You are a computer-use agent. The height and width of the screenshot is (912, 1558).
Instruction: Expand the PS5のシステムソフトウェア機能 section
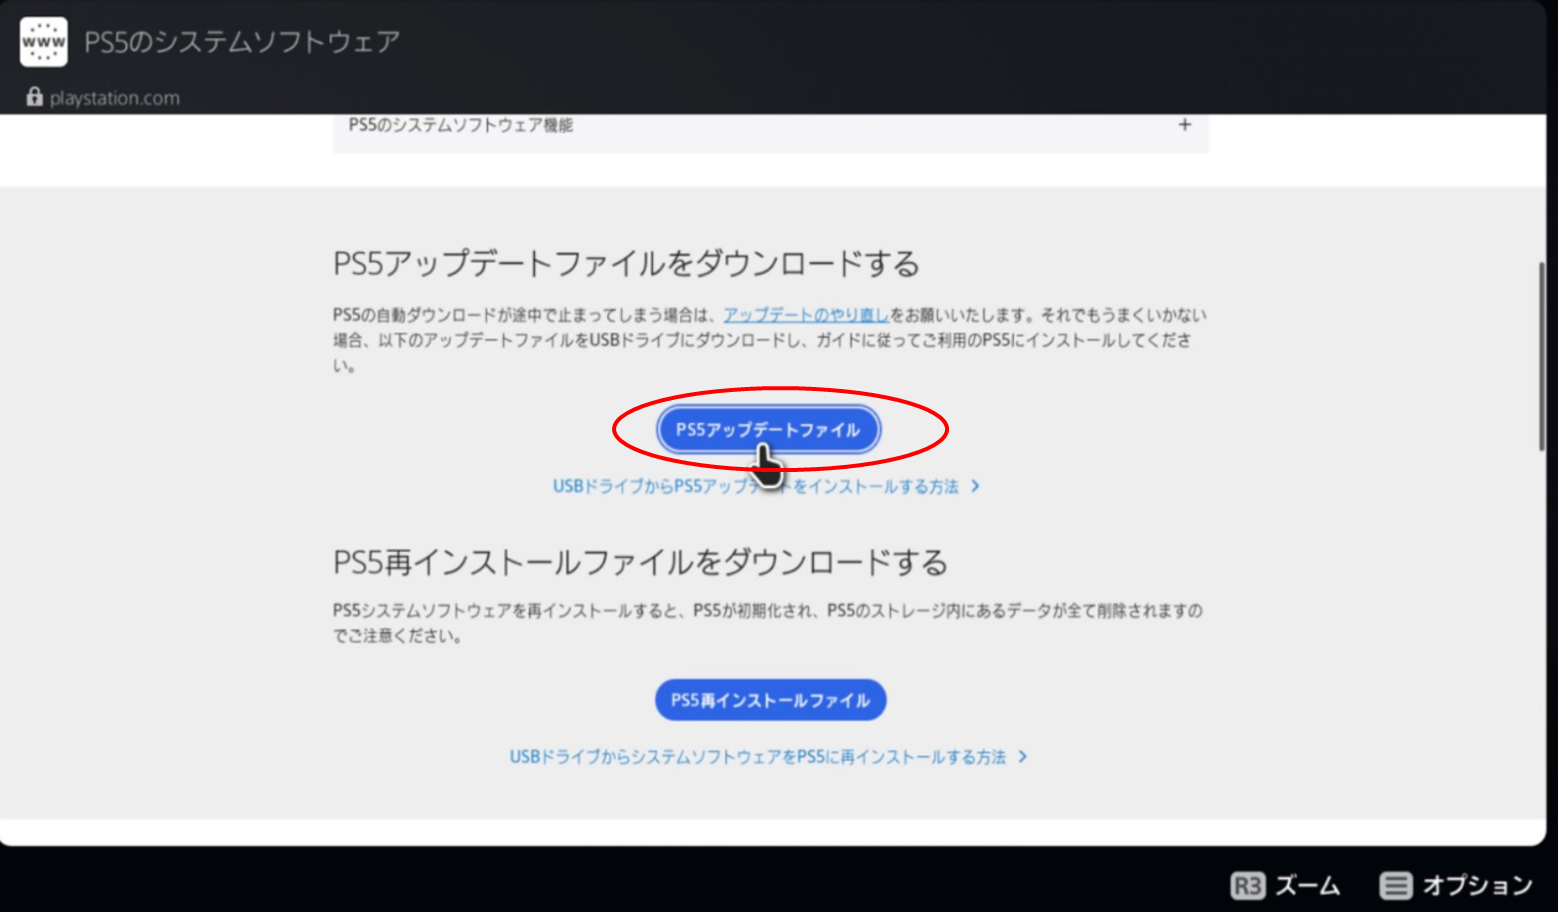[x=461, y=125]
